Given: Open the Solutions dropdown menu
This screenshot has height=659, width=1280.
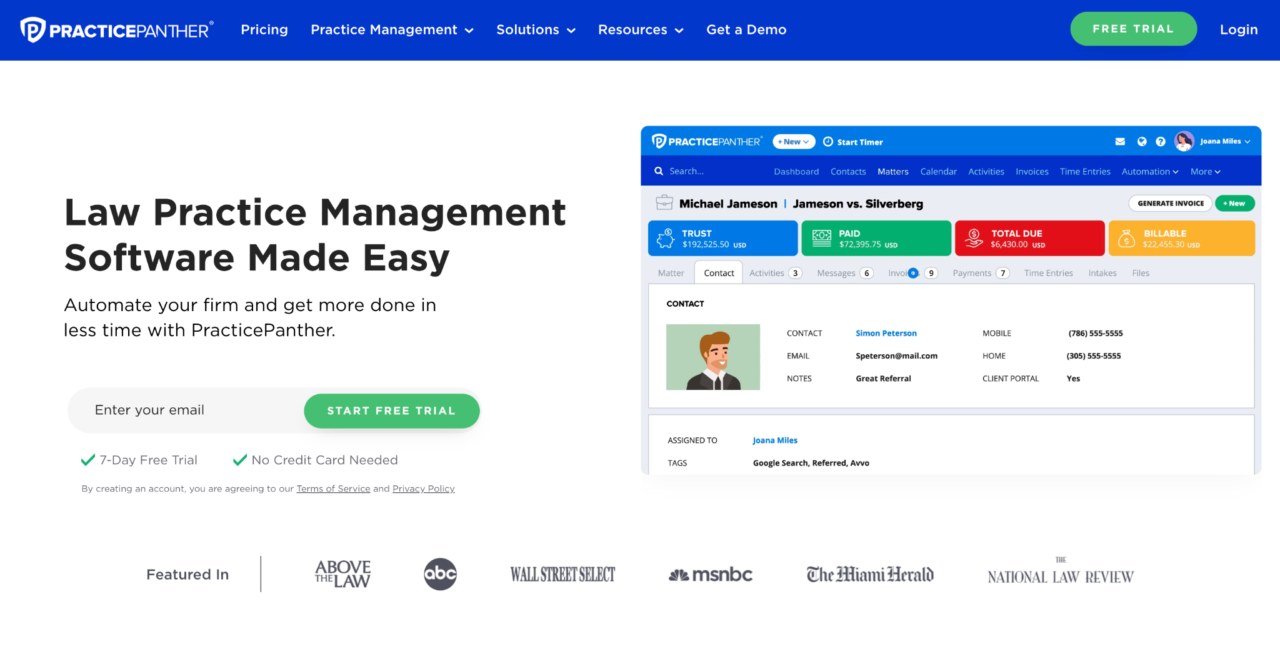Looking at the screenshot, I should (536, 30).
